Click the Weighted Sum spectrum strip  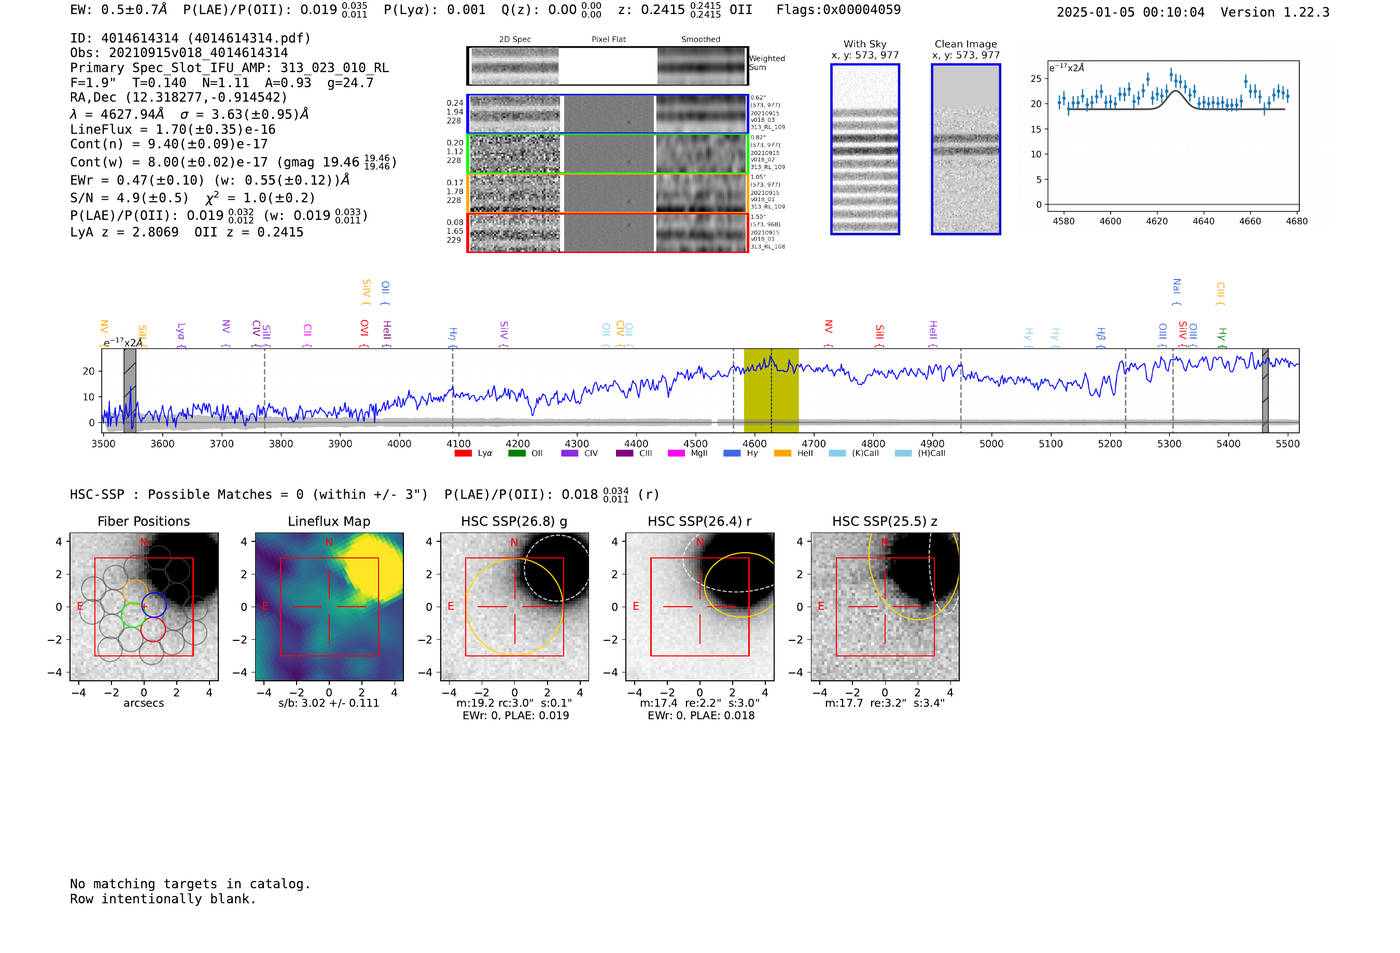(x=608, y=66)
